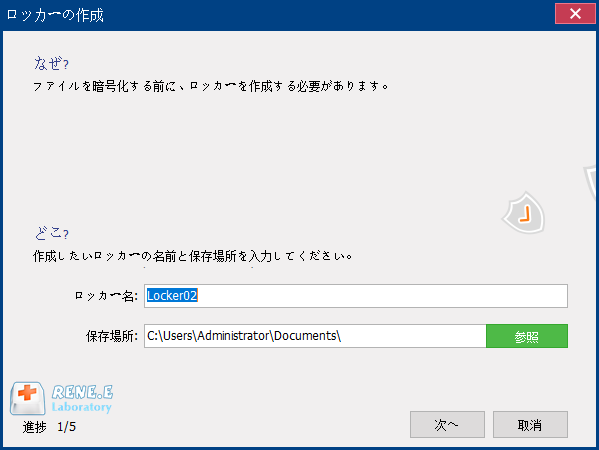Screen dimensions: 599x450
Task: Click inside the ロッカー名 input field
Action: [356, 296]
